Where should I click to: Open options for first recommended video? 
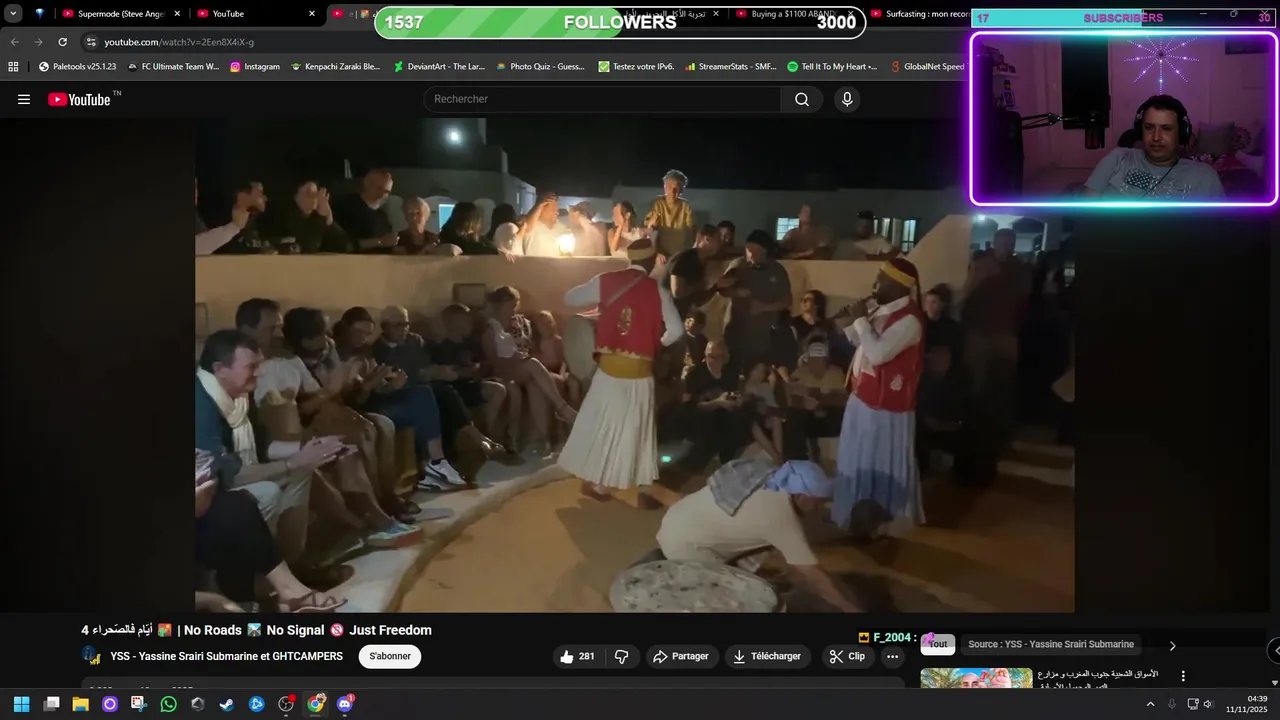tap(1183, 676)
